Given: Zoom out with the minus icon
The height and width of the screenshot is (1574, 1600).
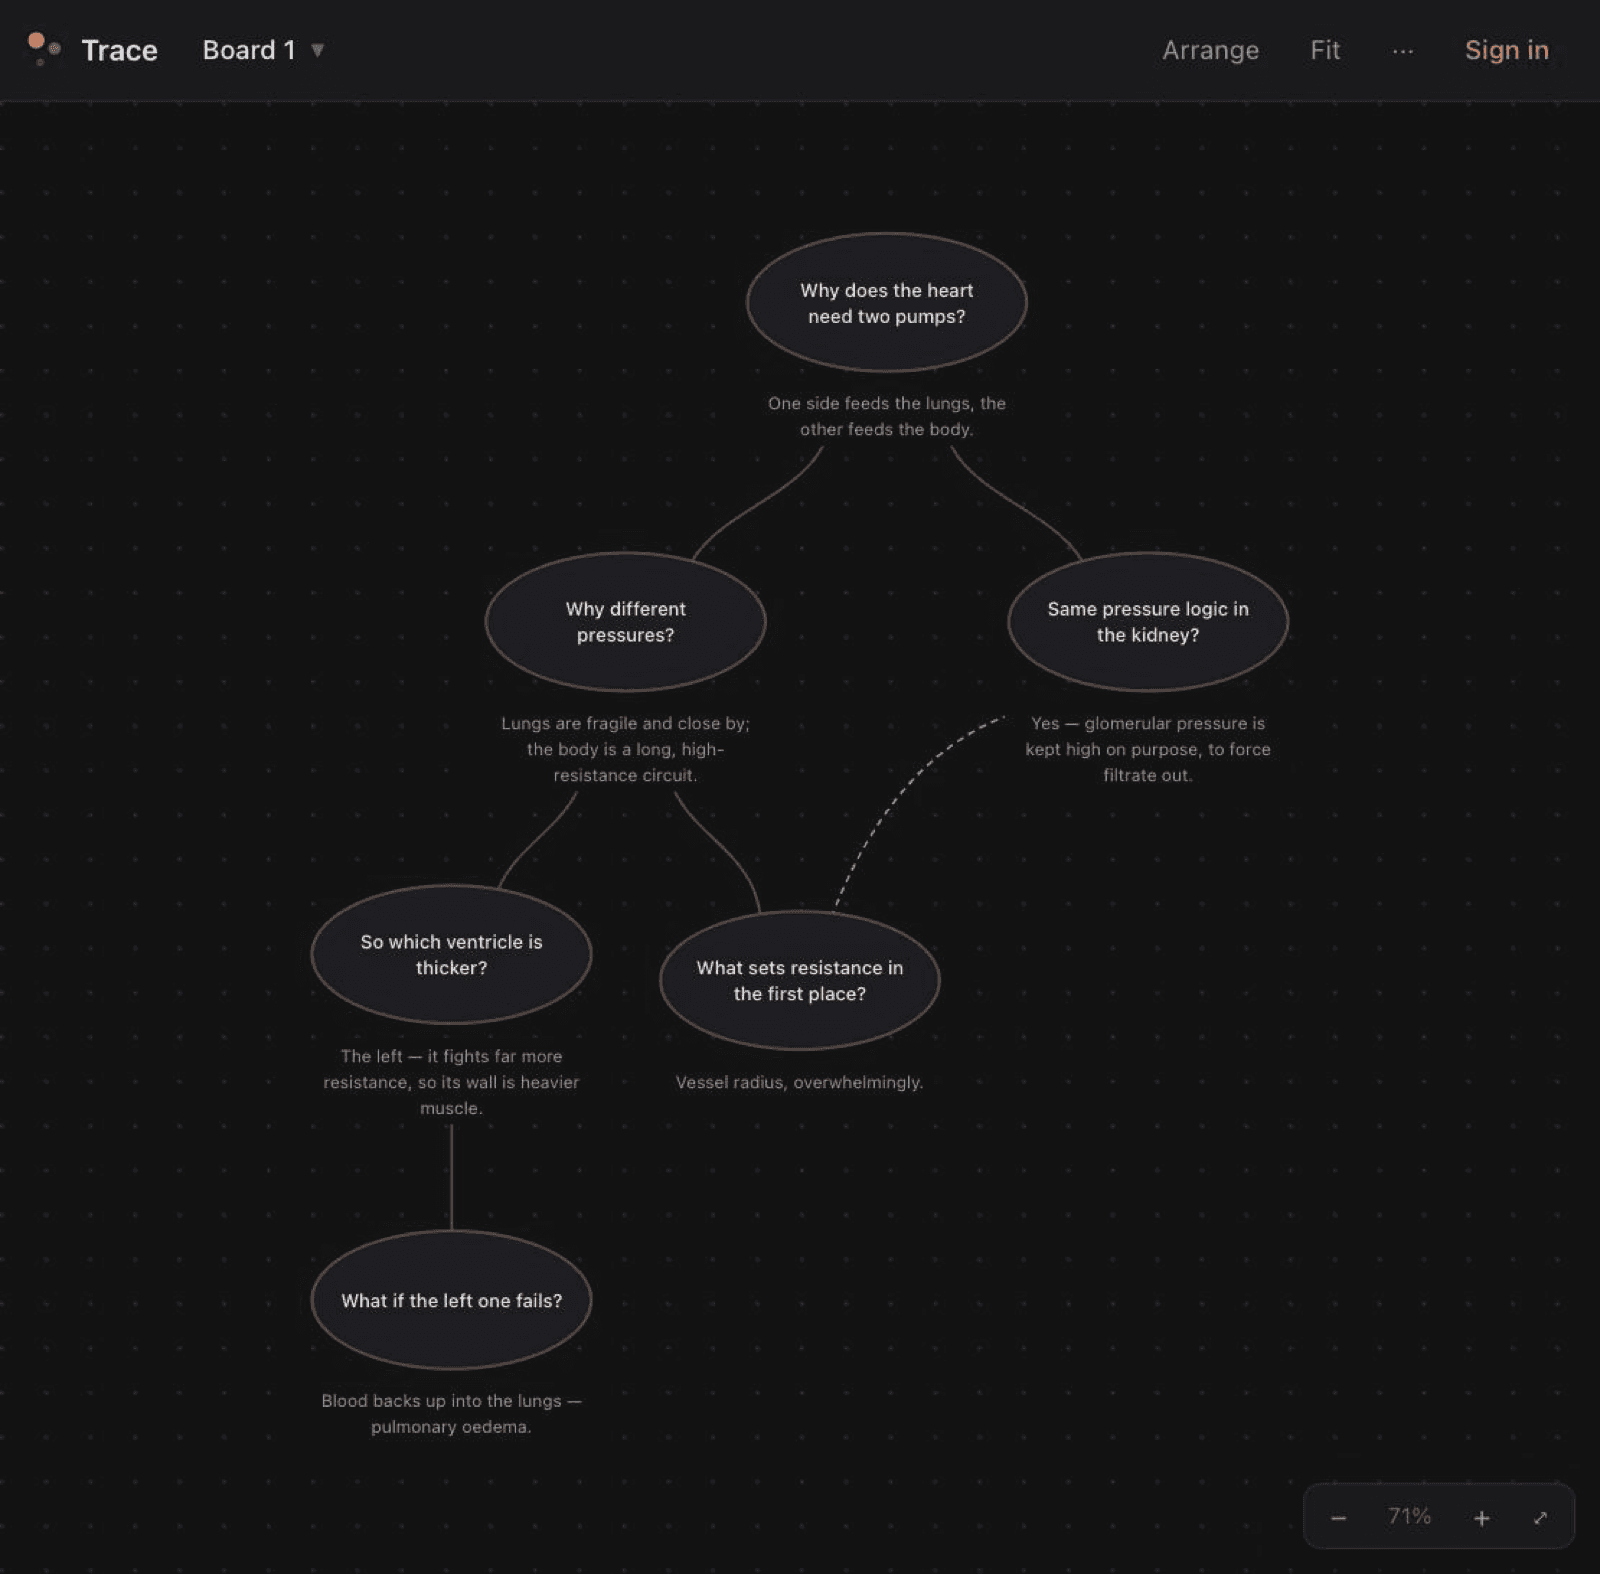Looking at the screenshot, I should [x=1339, y=1518].
